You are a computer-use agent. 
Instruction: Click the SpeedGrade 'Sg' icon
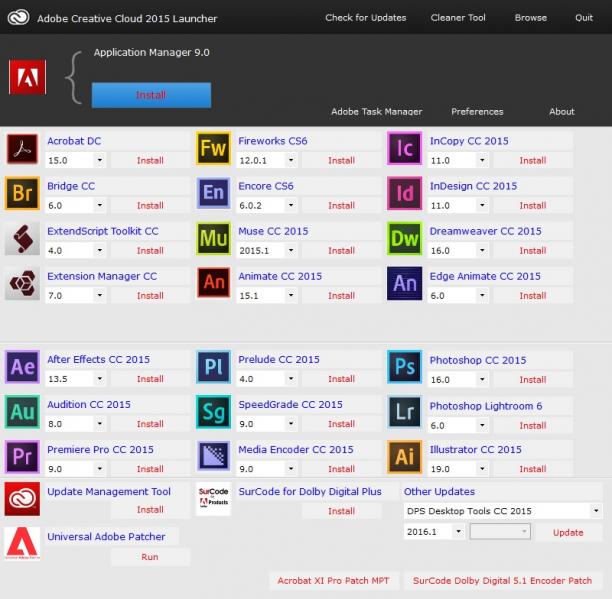[213, 412]
